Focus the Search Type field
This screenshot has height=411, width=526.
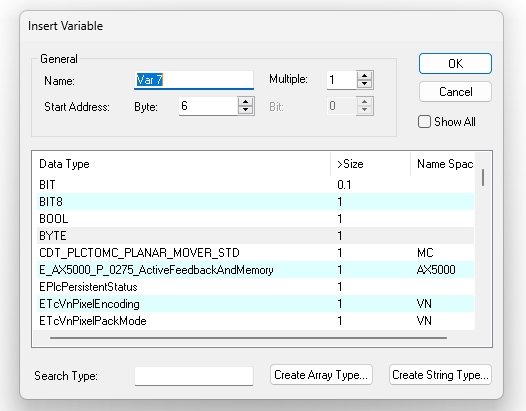tap(194, 376)
